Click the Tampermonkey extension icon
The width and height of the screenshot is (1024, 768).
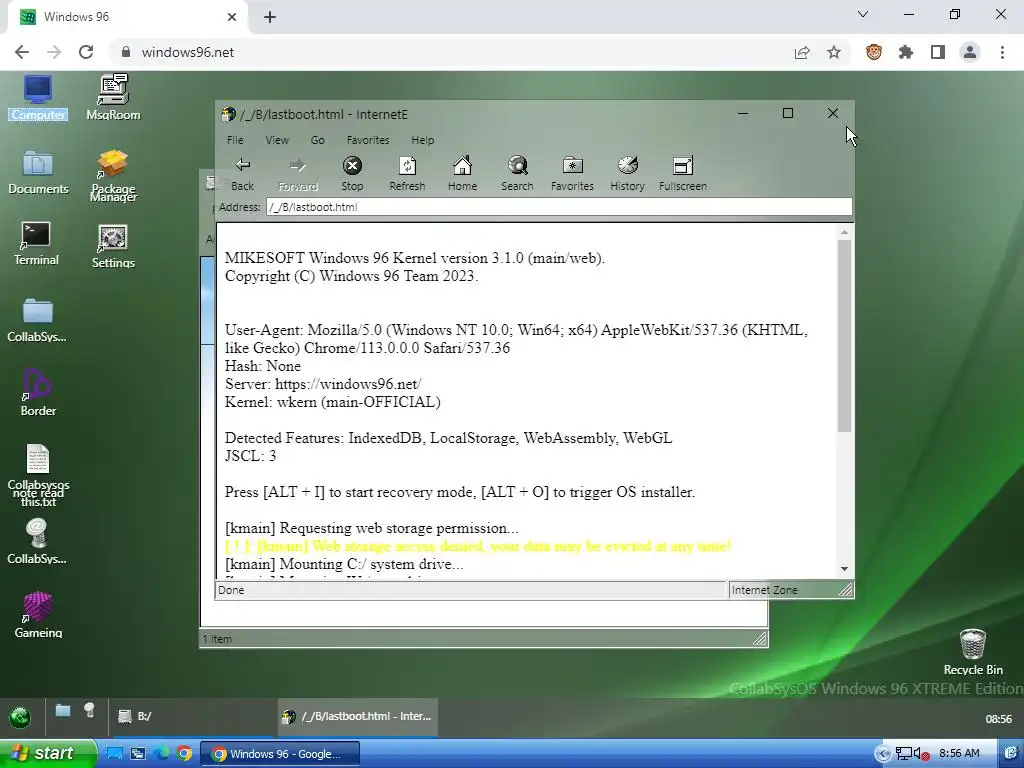point(874,52)
